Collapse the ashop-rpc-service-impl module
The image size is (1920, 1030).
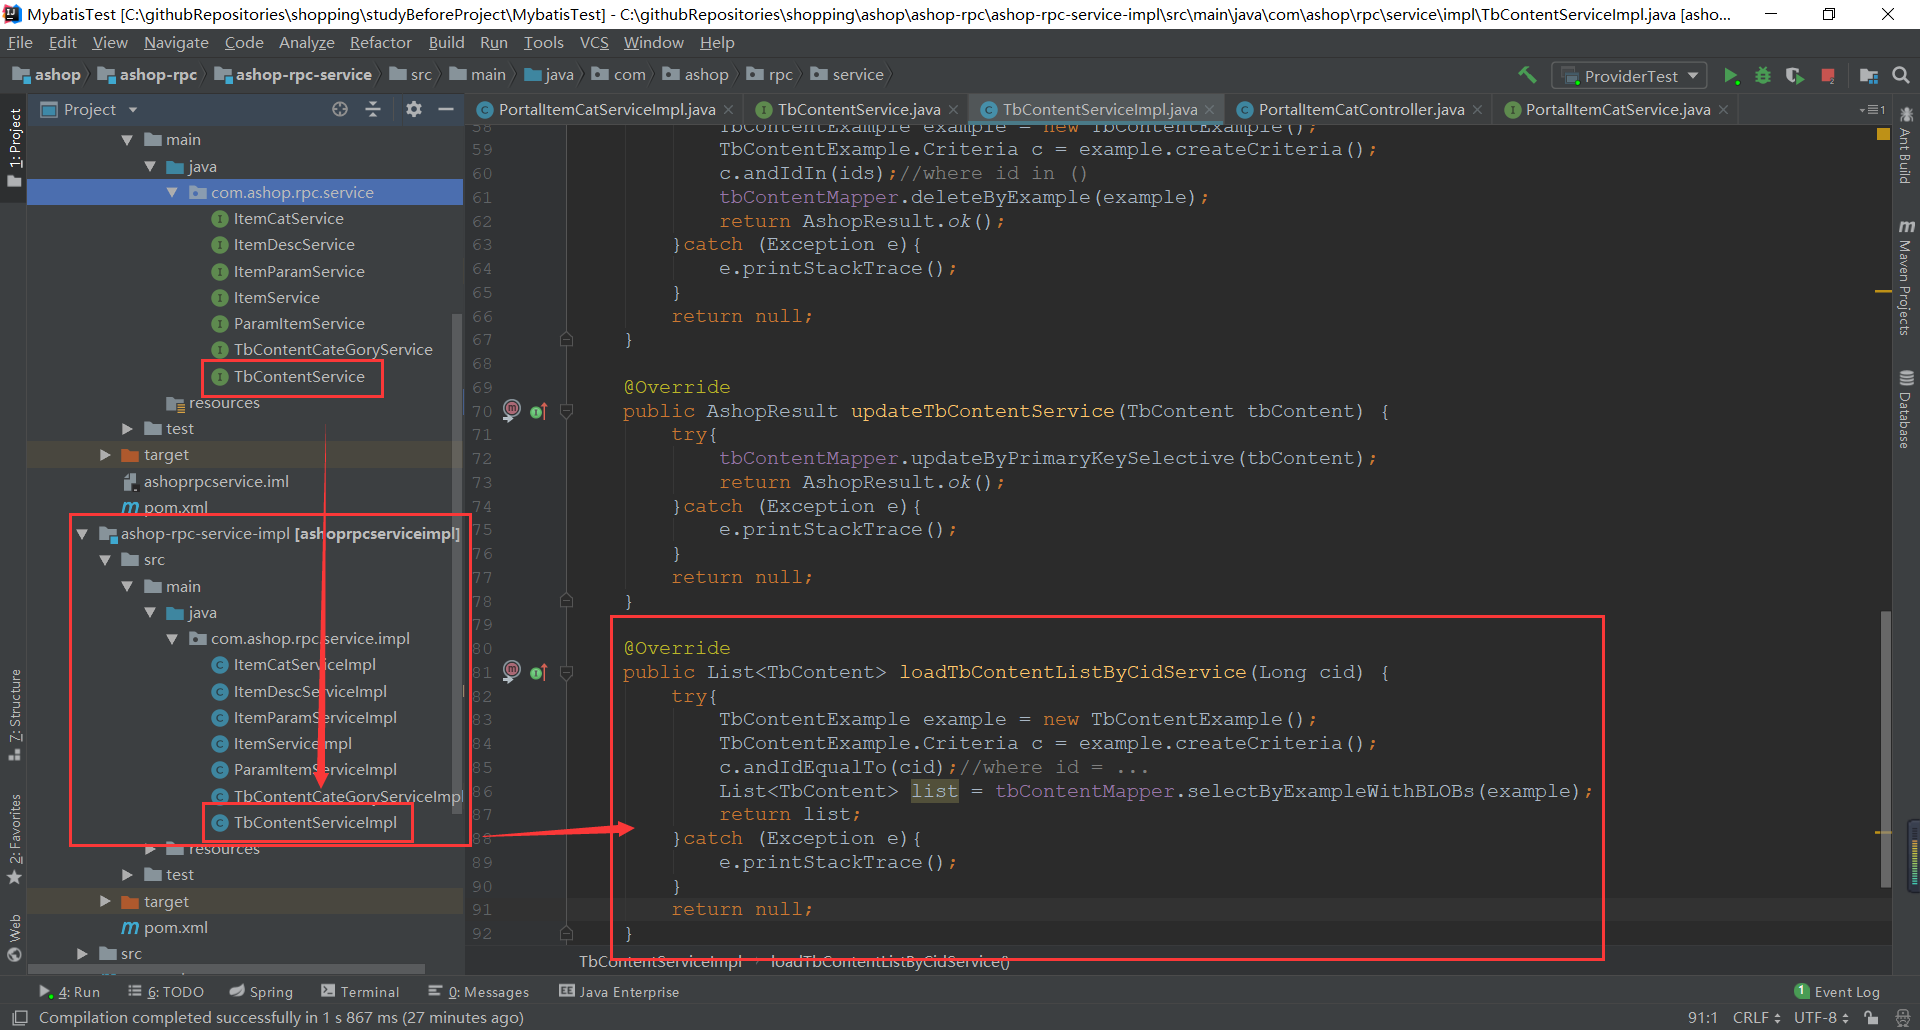coord(82,534)
